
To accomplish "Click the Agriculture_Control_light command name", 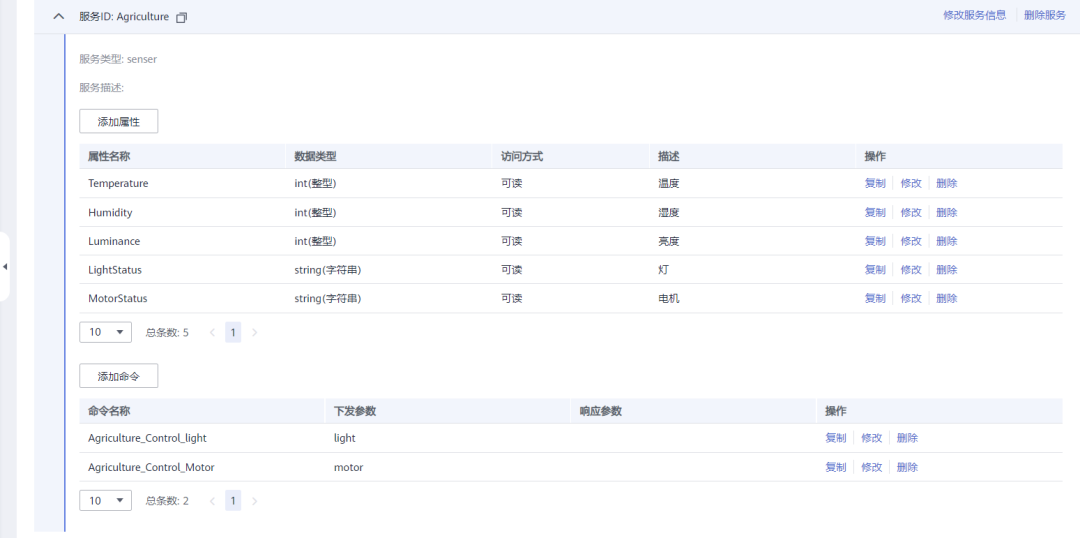I will (147, 437).
